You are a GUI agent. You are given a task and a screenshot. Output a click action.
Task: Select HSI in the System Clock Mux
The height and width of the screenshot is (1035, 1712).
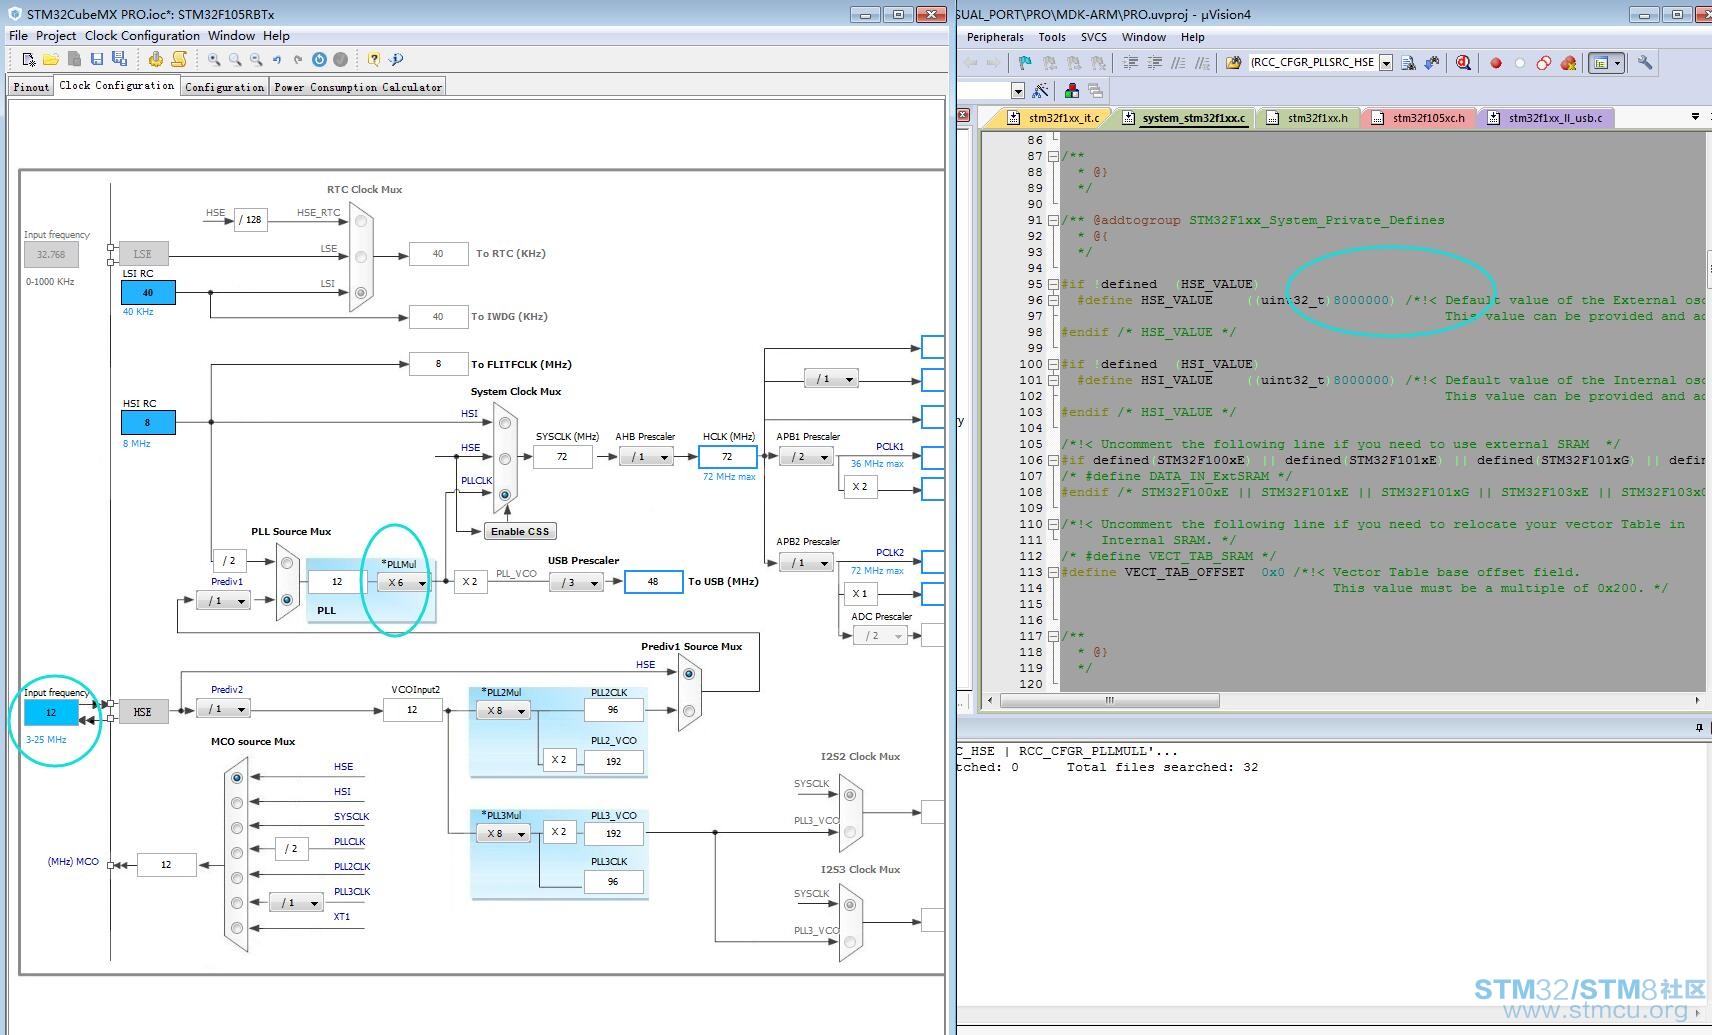pyautogui.click(x=505, y=423)
